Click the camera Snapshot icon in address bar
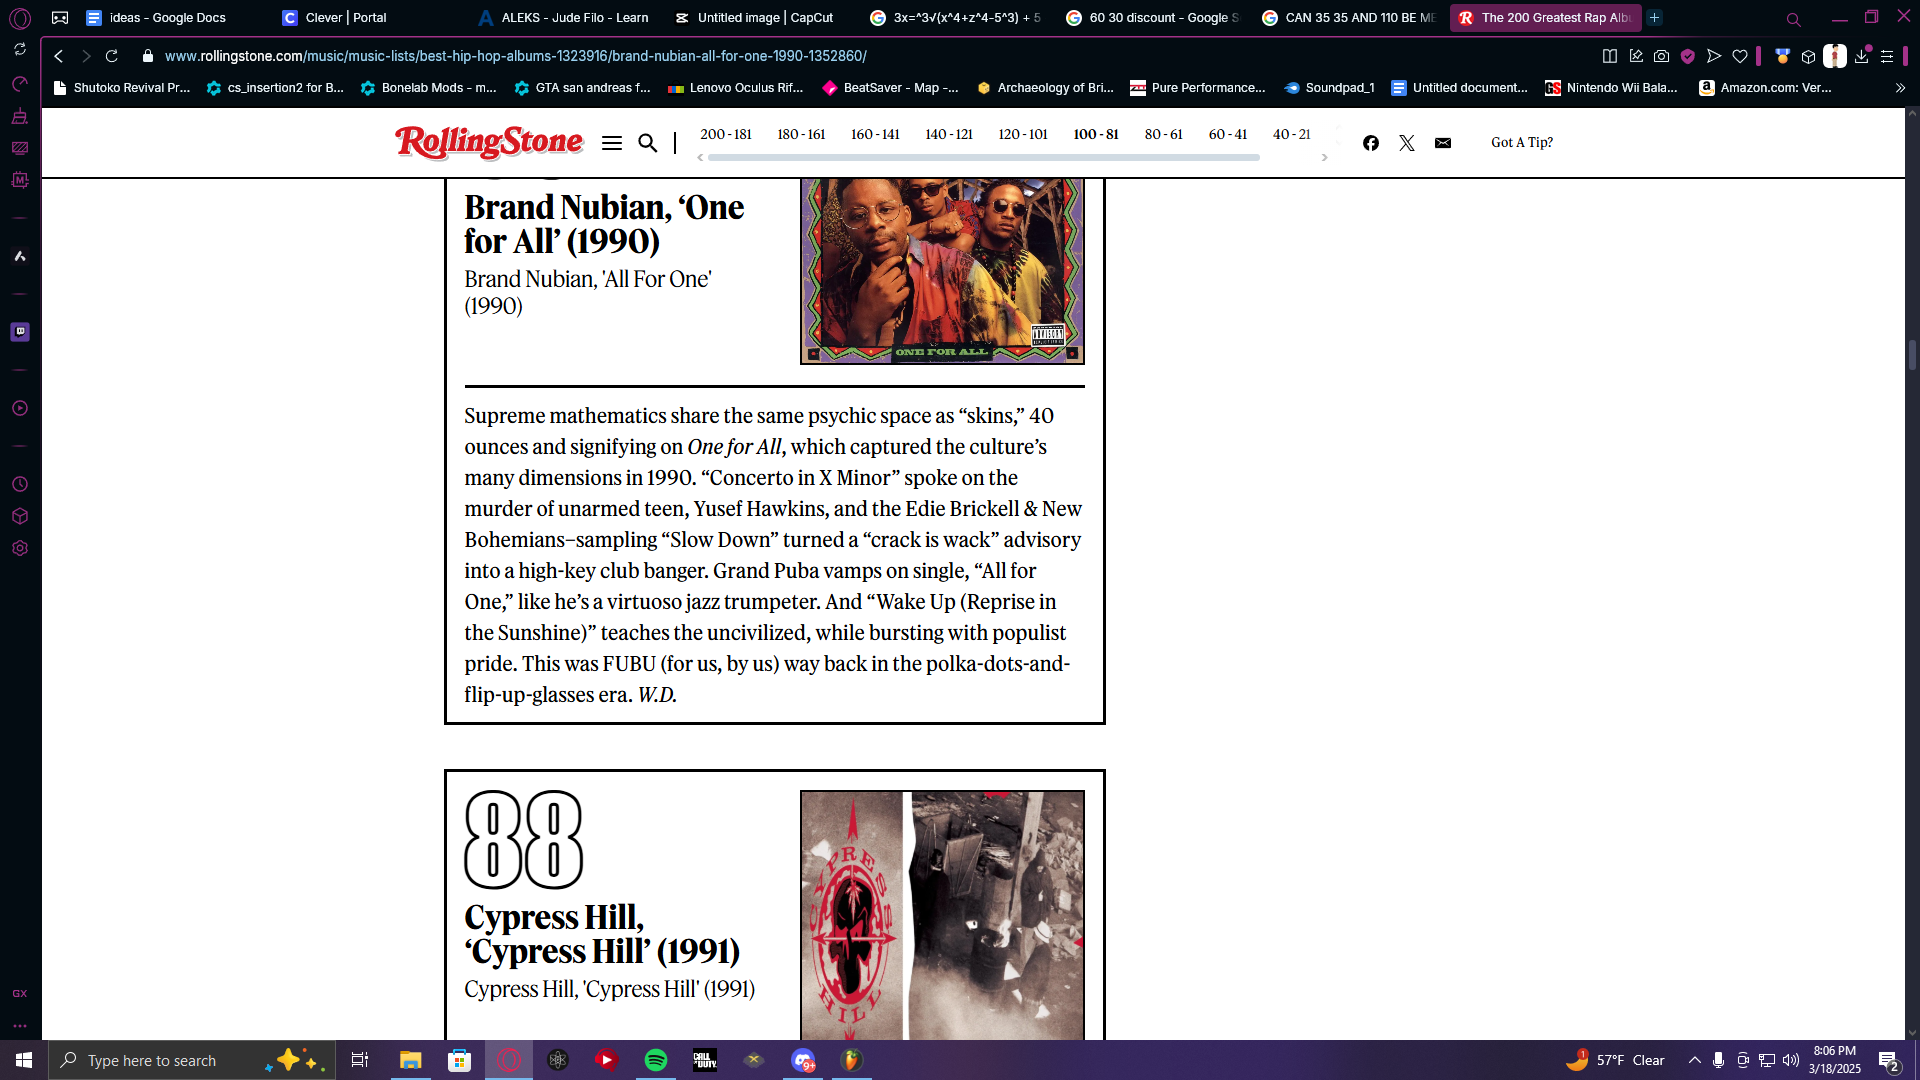 1662,56
